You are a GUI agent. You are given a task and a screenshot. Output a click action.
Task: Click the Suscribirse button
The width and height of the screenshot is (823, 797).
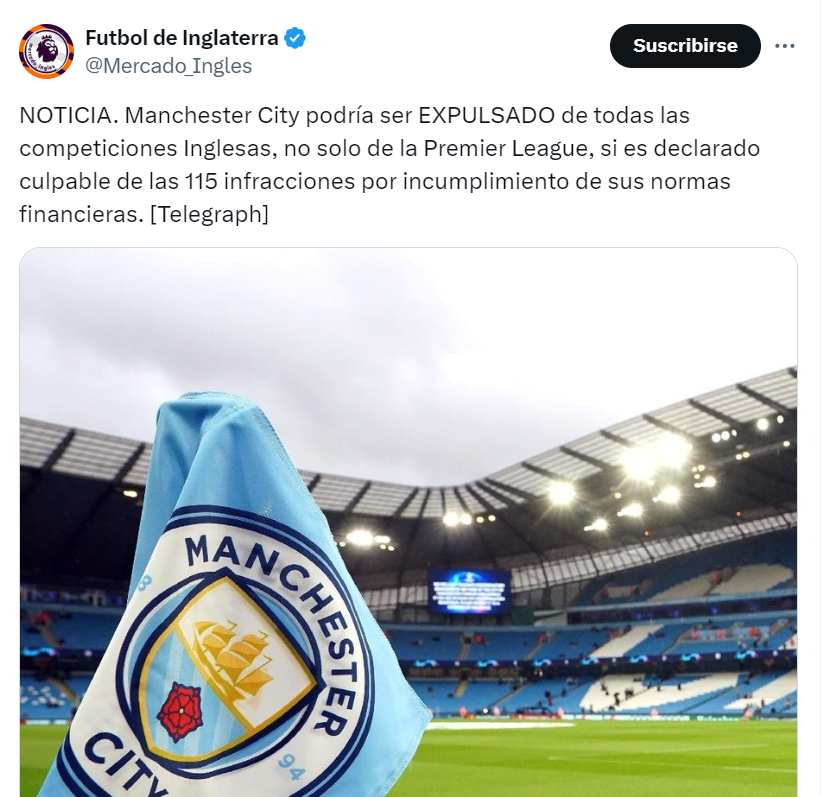point(685,46)
